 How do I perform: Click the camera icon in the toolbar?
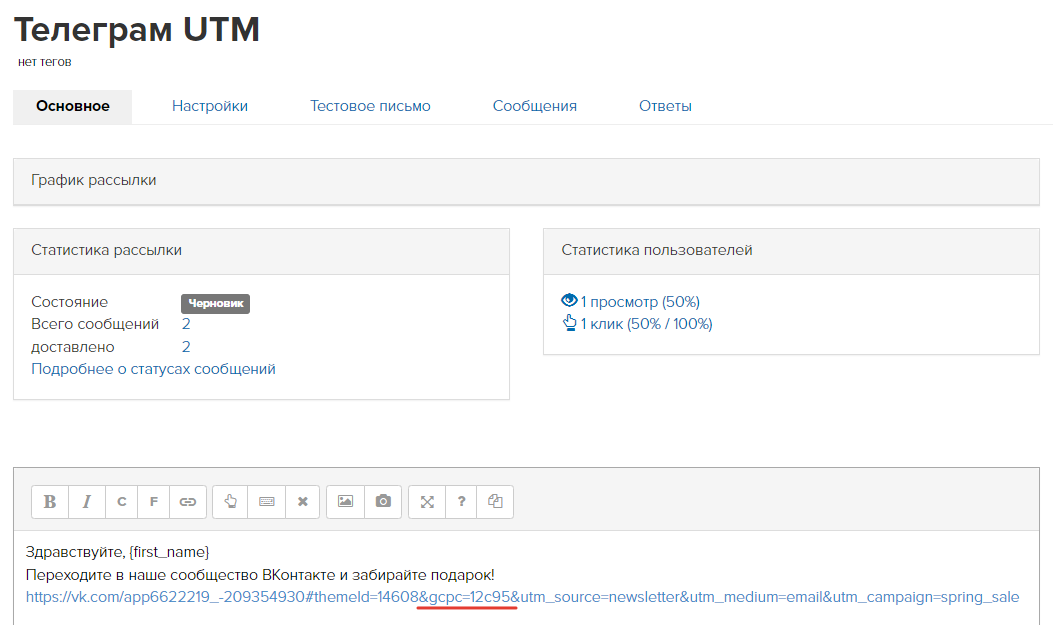tap(383, 502)
